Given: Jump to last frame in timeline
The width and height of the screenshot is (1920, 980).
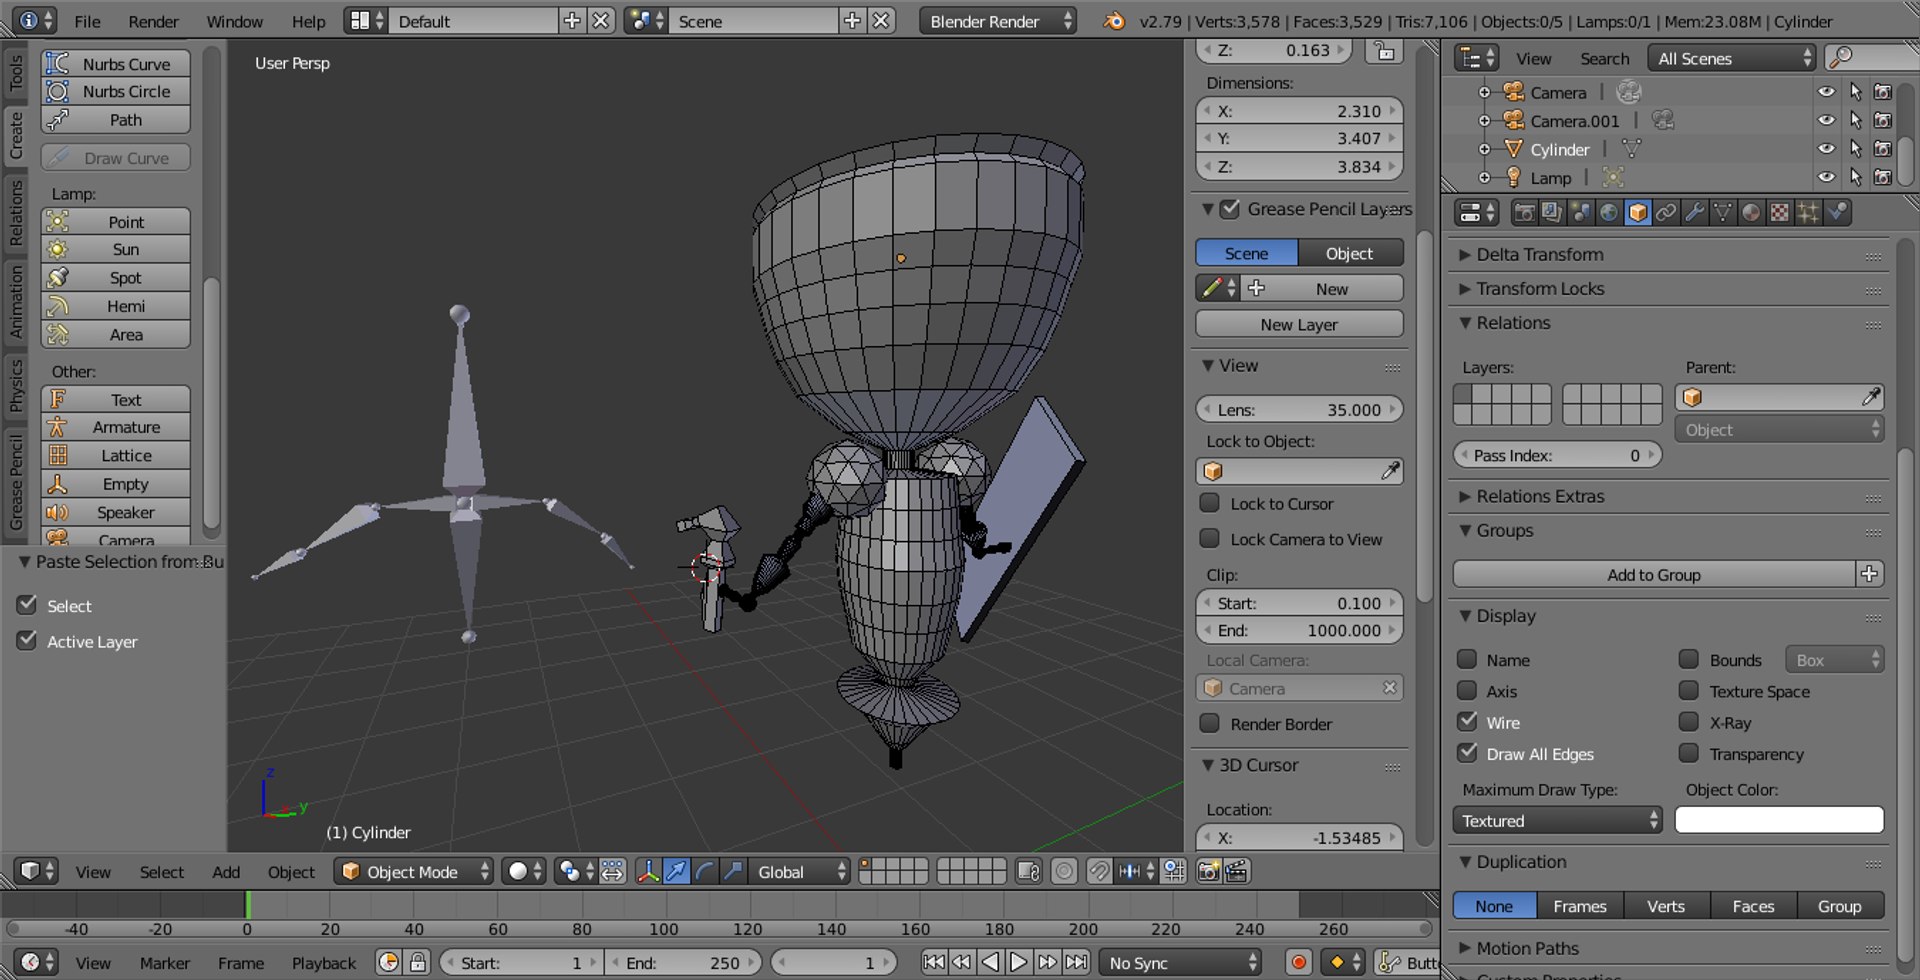Looking at the screenshot, I should pos(1076,962).
